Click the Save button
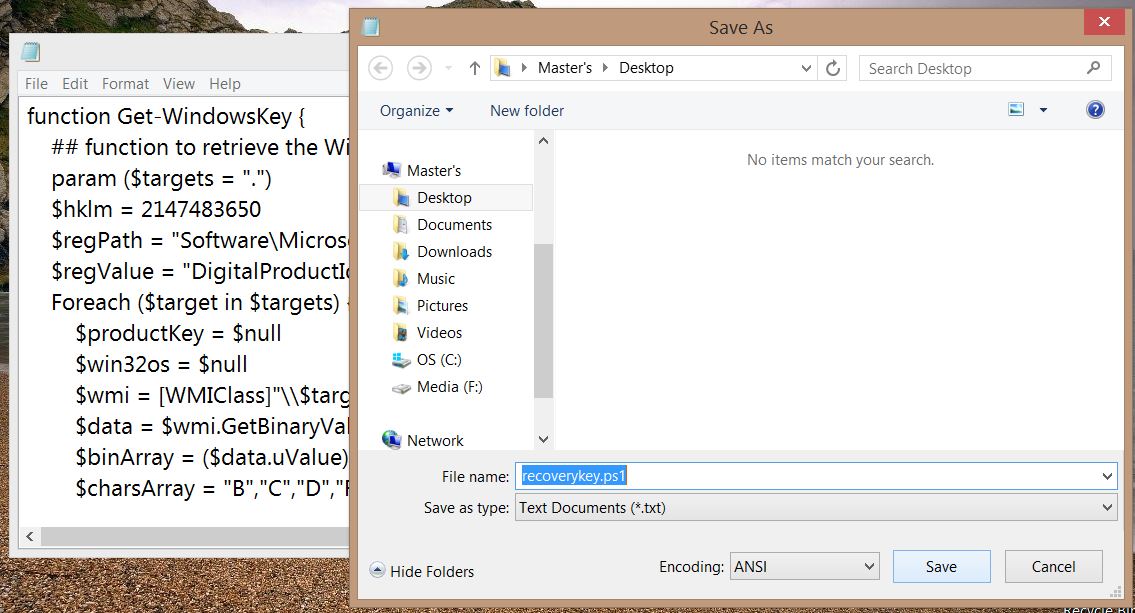Viewport: 1135px width, 613px height. point(940,566)
